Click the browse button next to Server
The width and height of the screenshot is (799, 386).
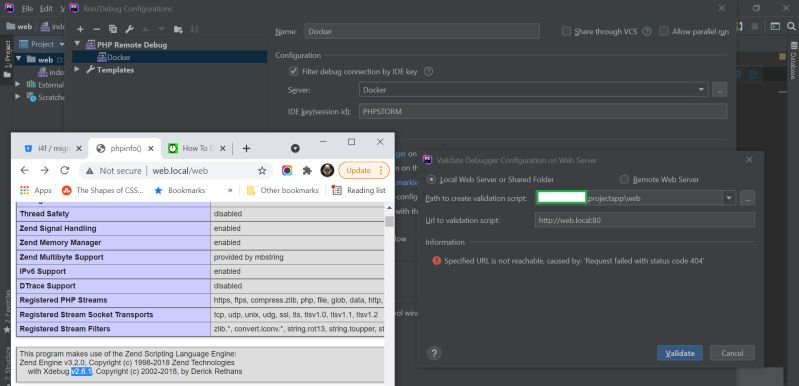point(720,90)
